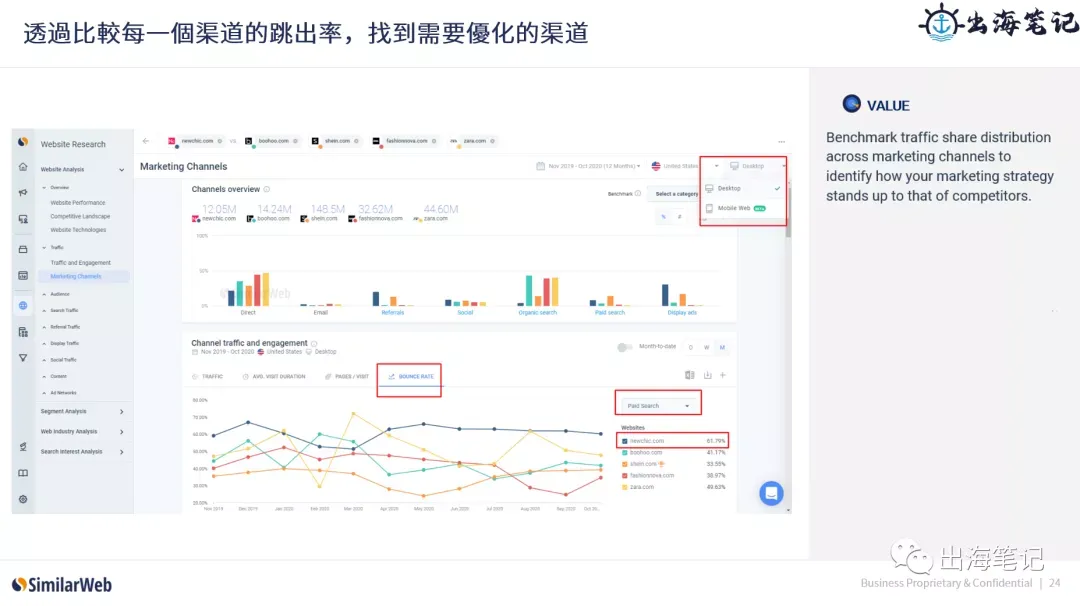Open Marketing Channels sidebar item

(83, 276)
